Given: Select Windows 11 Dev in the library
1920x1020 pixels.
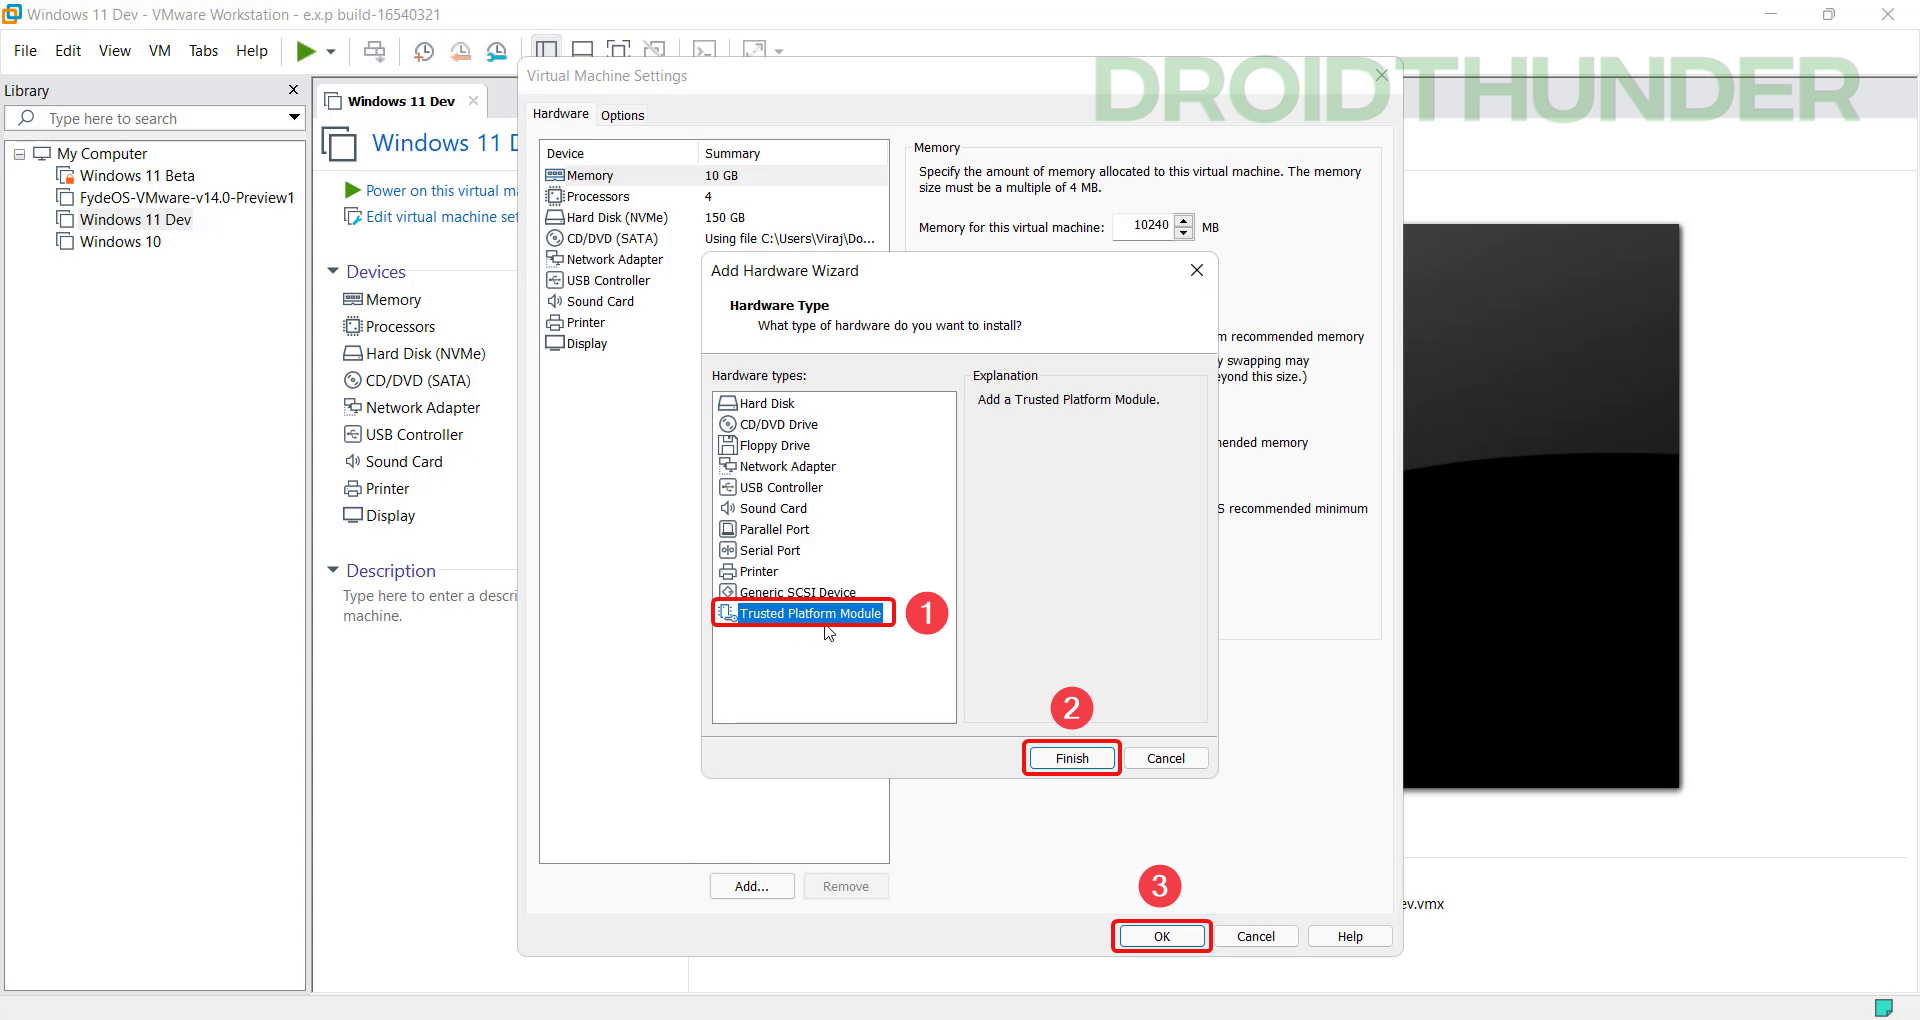Looking at the screenshot, I should pos(135,220).
